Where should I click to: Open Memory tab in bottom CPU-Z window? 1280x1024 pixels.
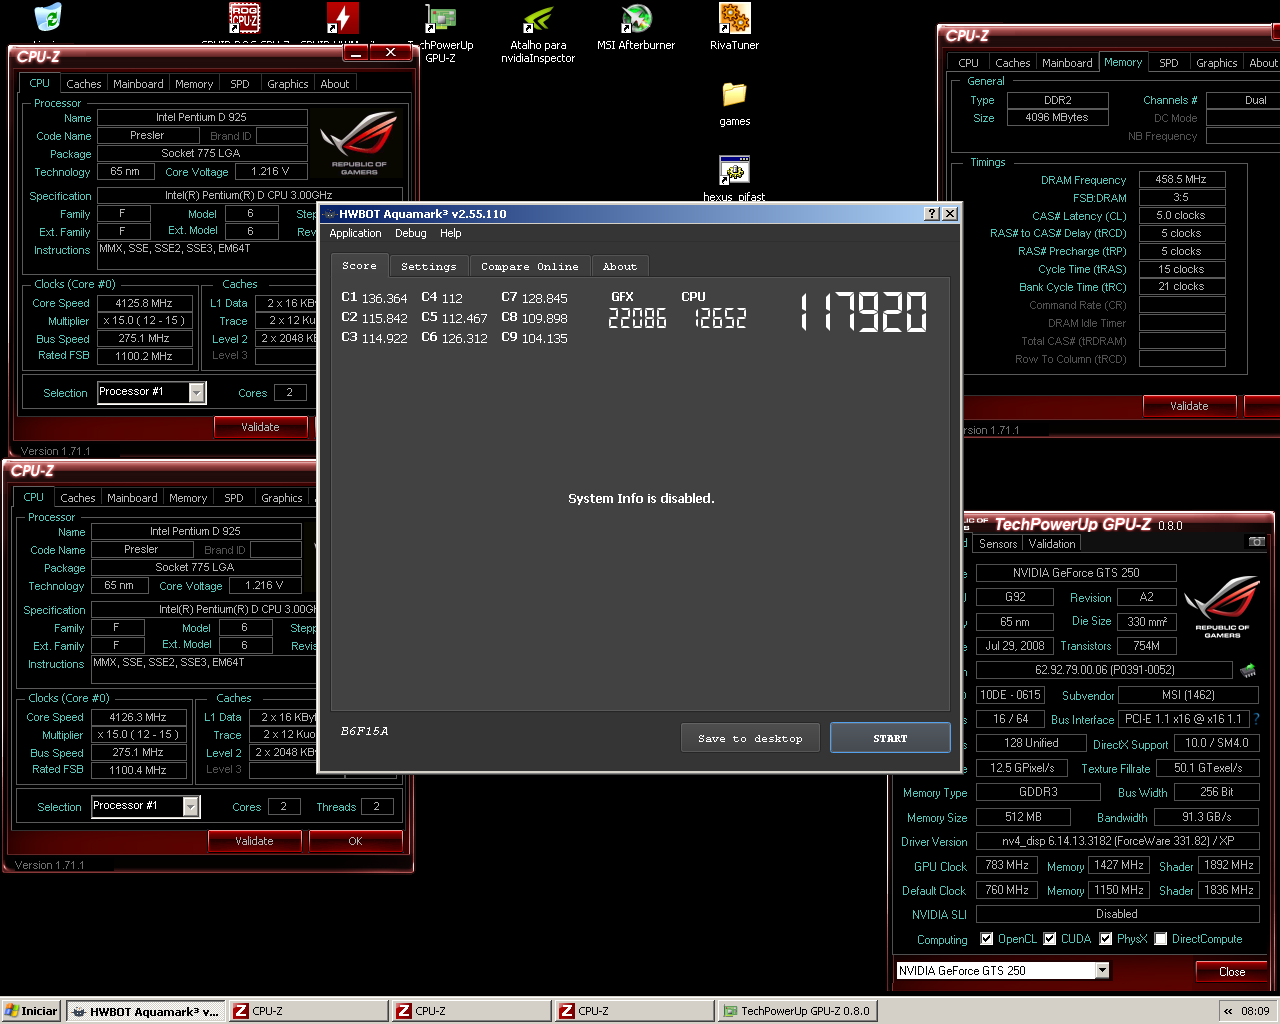pos(188,498)
